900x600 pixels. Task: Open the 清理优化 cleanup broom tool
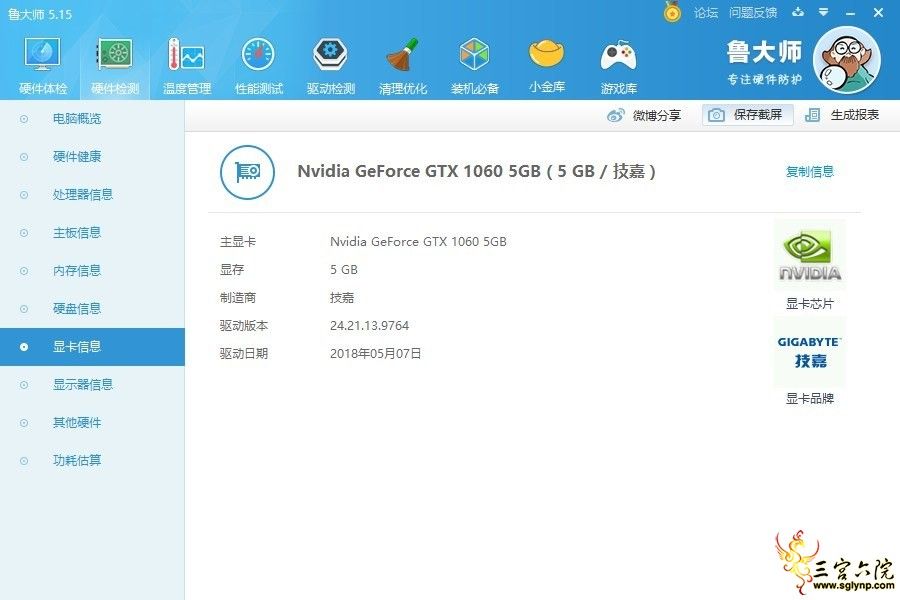[x=402, y=66]
